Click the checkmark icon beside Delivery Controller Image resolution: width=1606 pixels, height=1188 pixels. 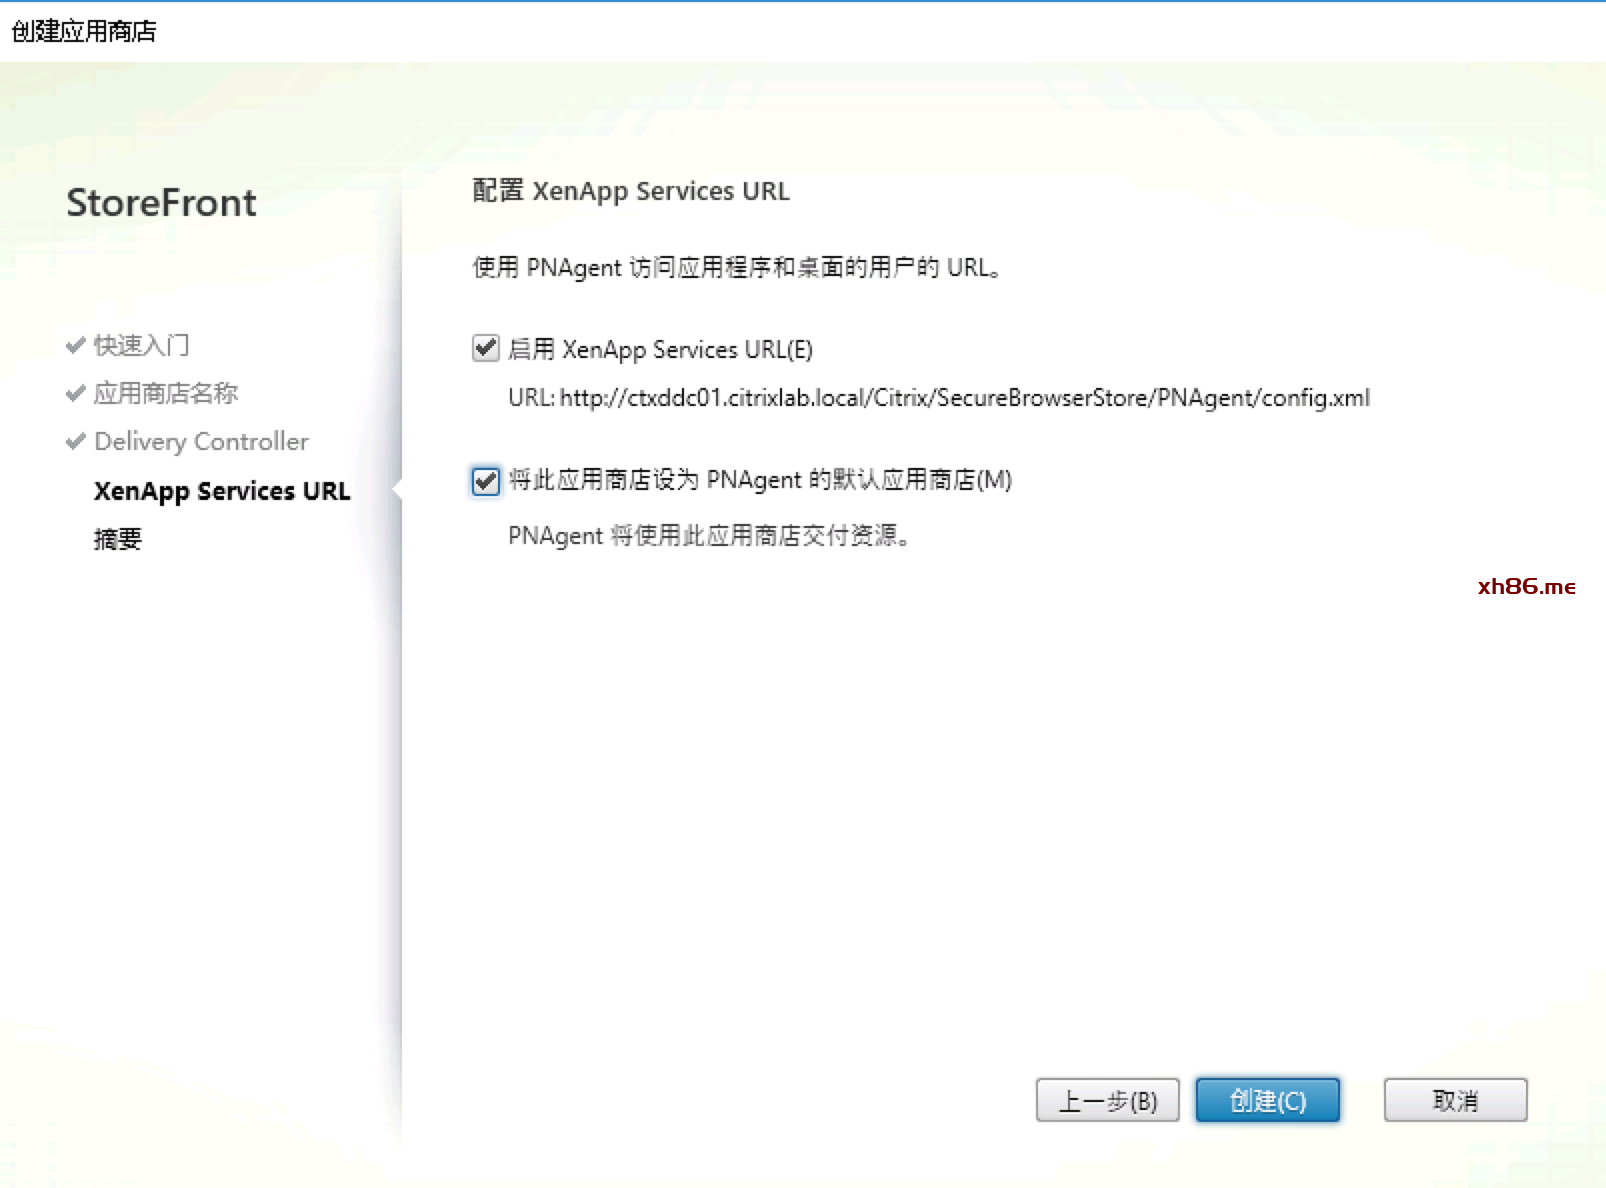click(75, 442)
